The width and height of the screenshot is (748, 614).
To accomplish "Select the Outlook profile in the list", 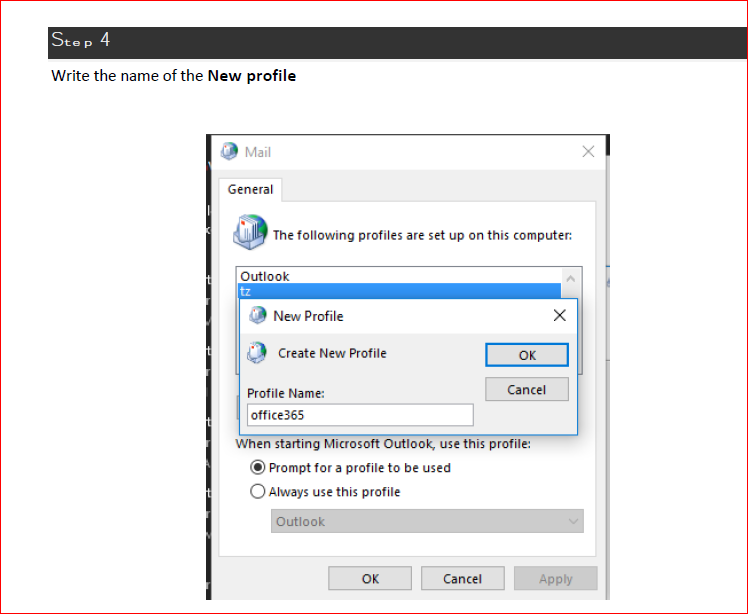I will (399, 276).
